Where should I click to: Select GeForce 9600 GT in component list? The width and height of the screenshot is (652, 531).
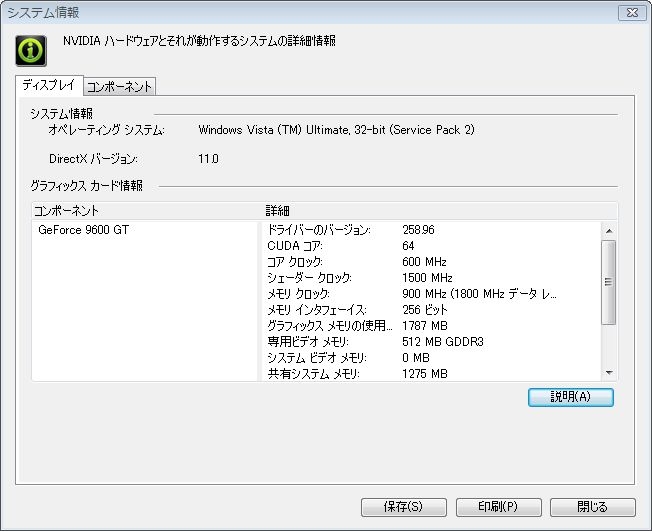pos(84,230)
